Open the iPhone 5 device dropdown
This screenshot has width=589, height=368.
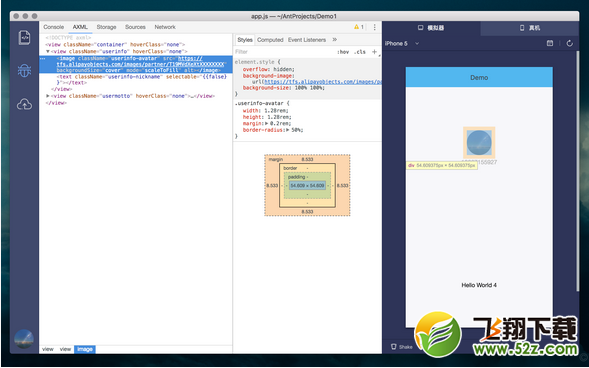tap(402, 44)
